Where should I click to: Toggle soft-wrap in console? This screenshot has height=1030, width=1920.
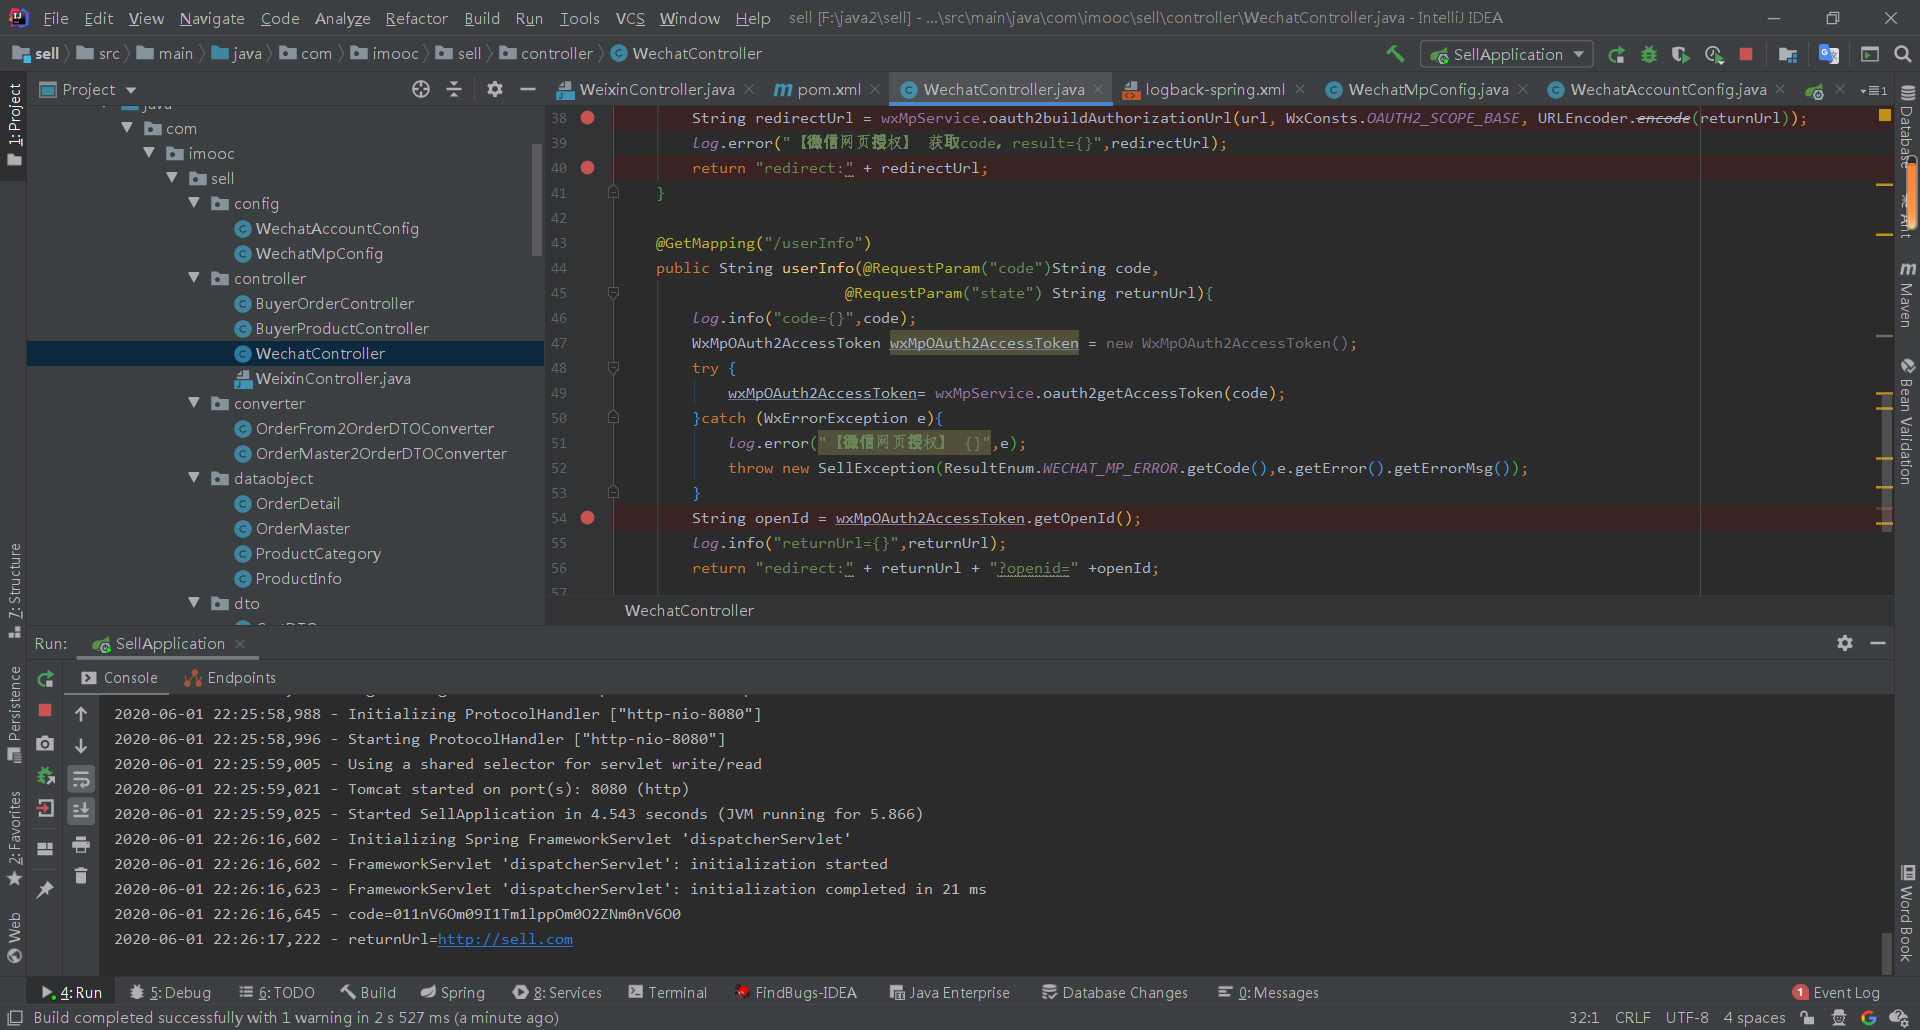81,779
